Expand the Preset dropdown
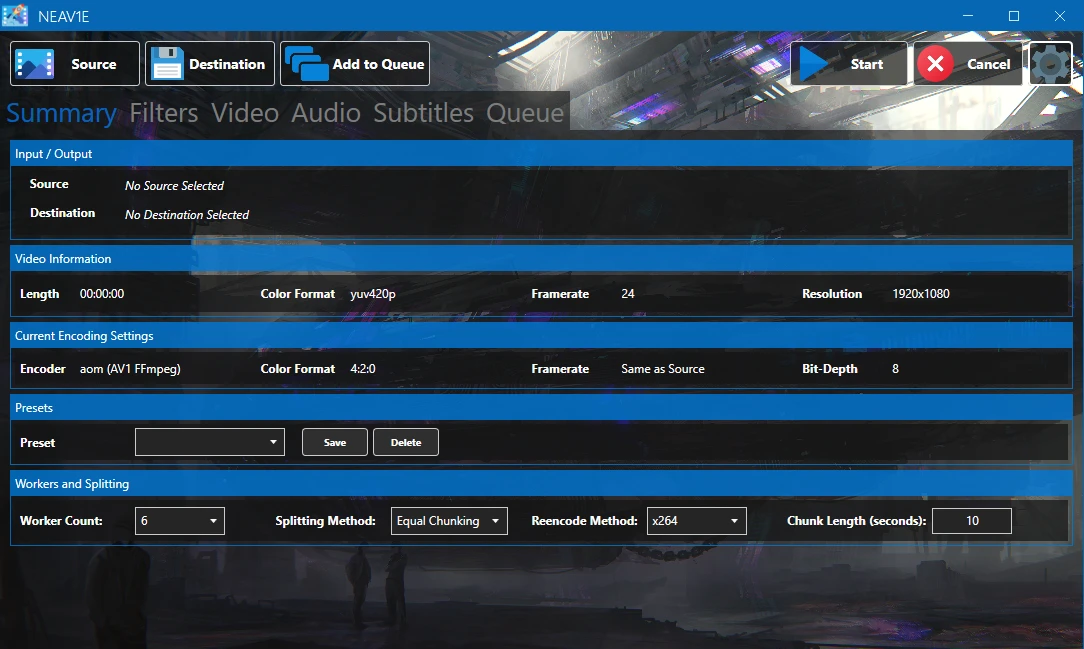 (x=209, y=442)
